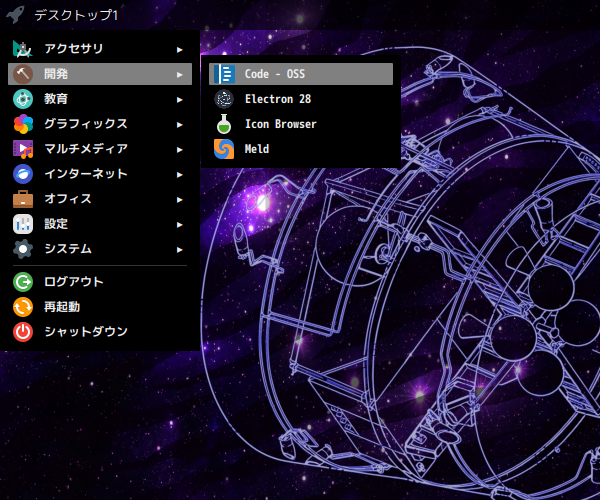Open the 設定 menu category
Image resolution: width=600 pixels, height=500 pixels.
coord(100,224)
